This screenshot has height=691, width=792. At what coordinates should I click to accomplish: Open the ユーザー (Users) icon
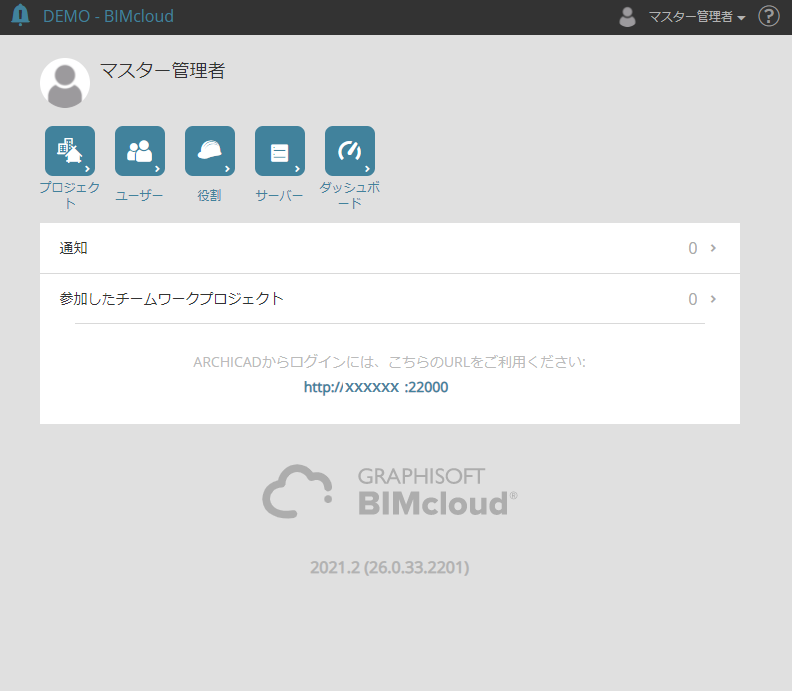click(x=140, y=151)
